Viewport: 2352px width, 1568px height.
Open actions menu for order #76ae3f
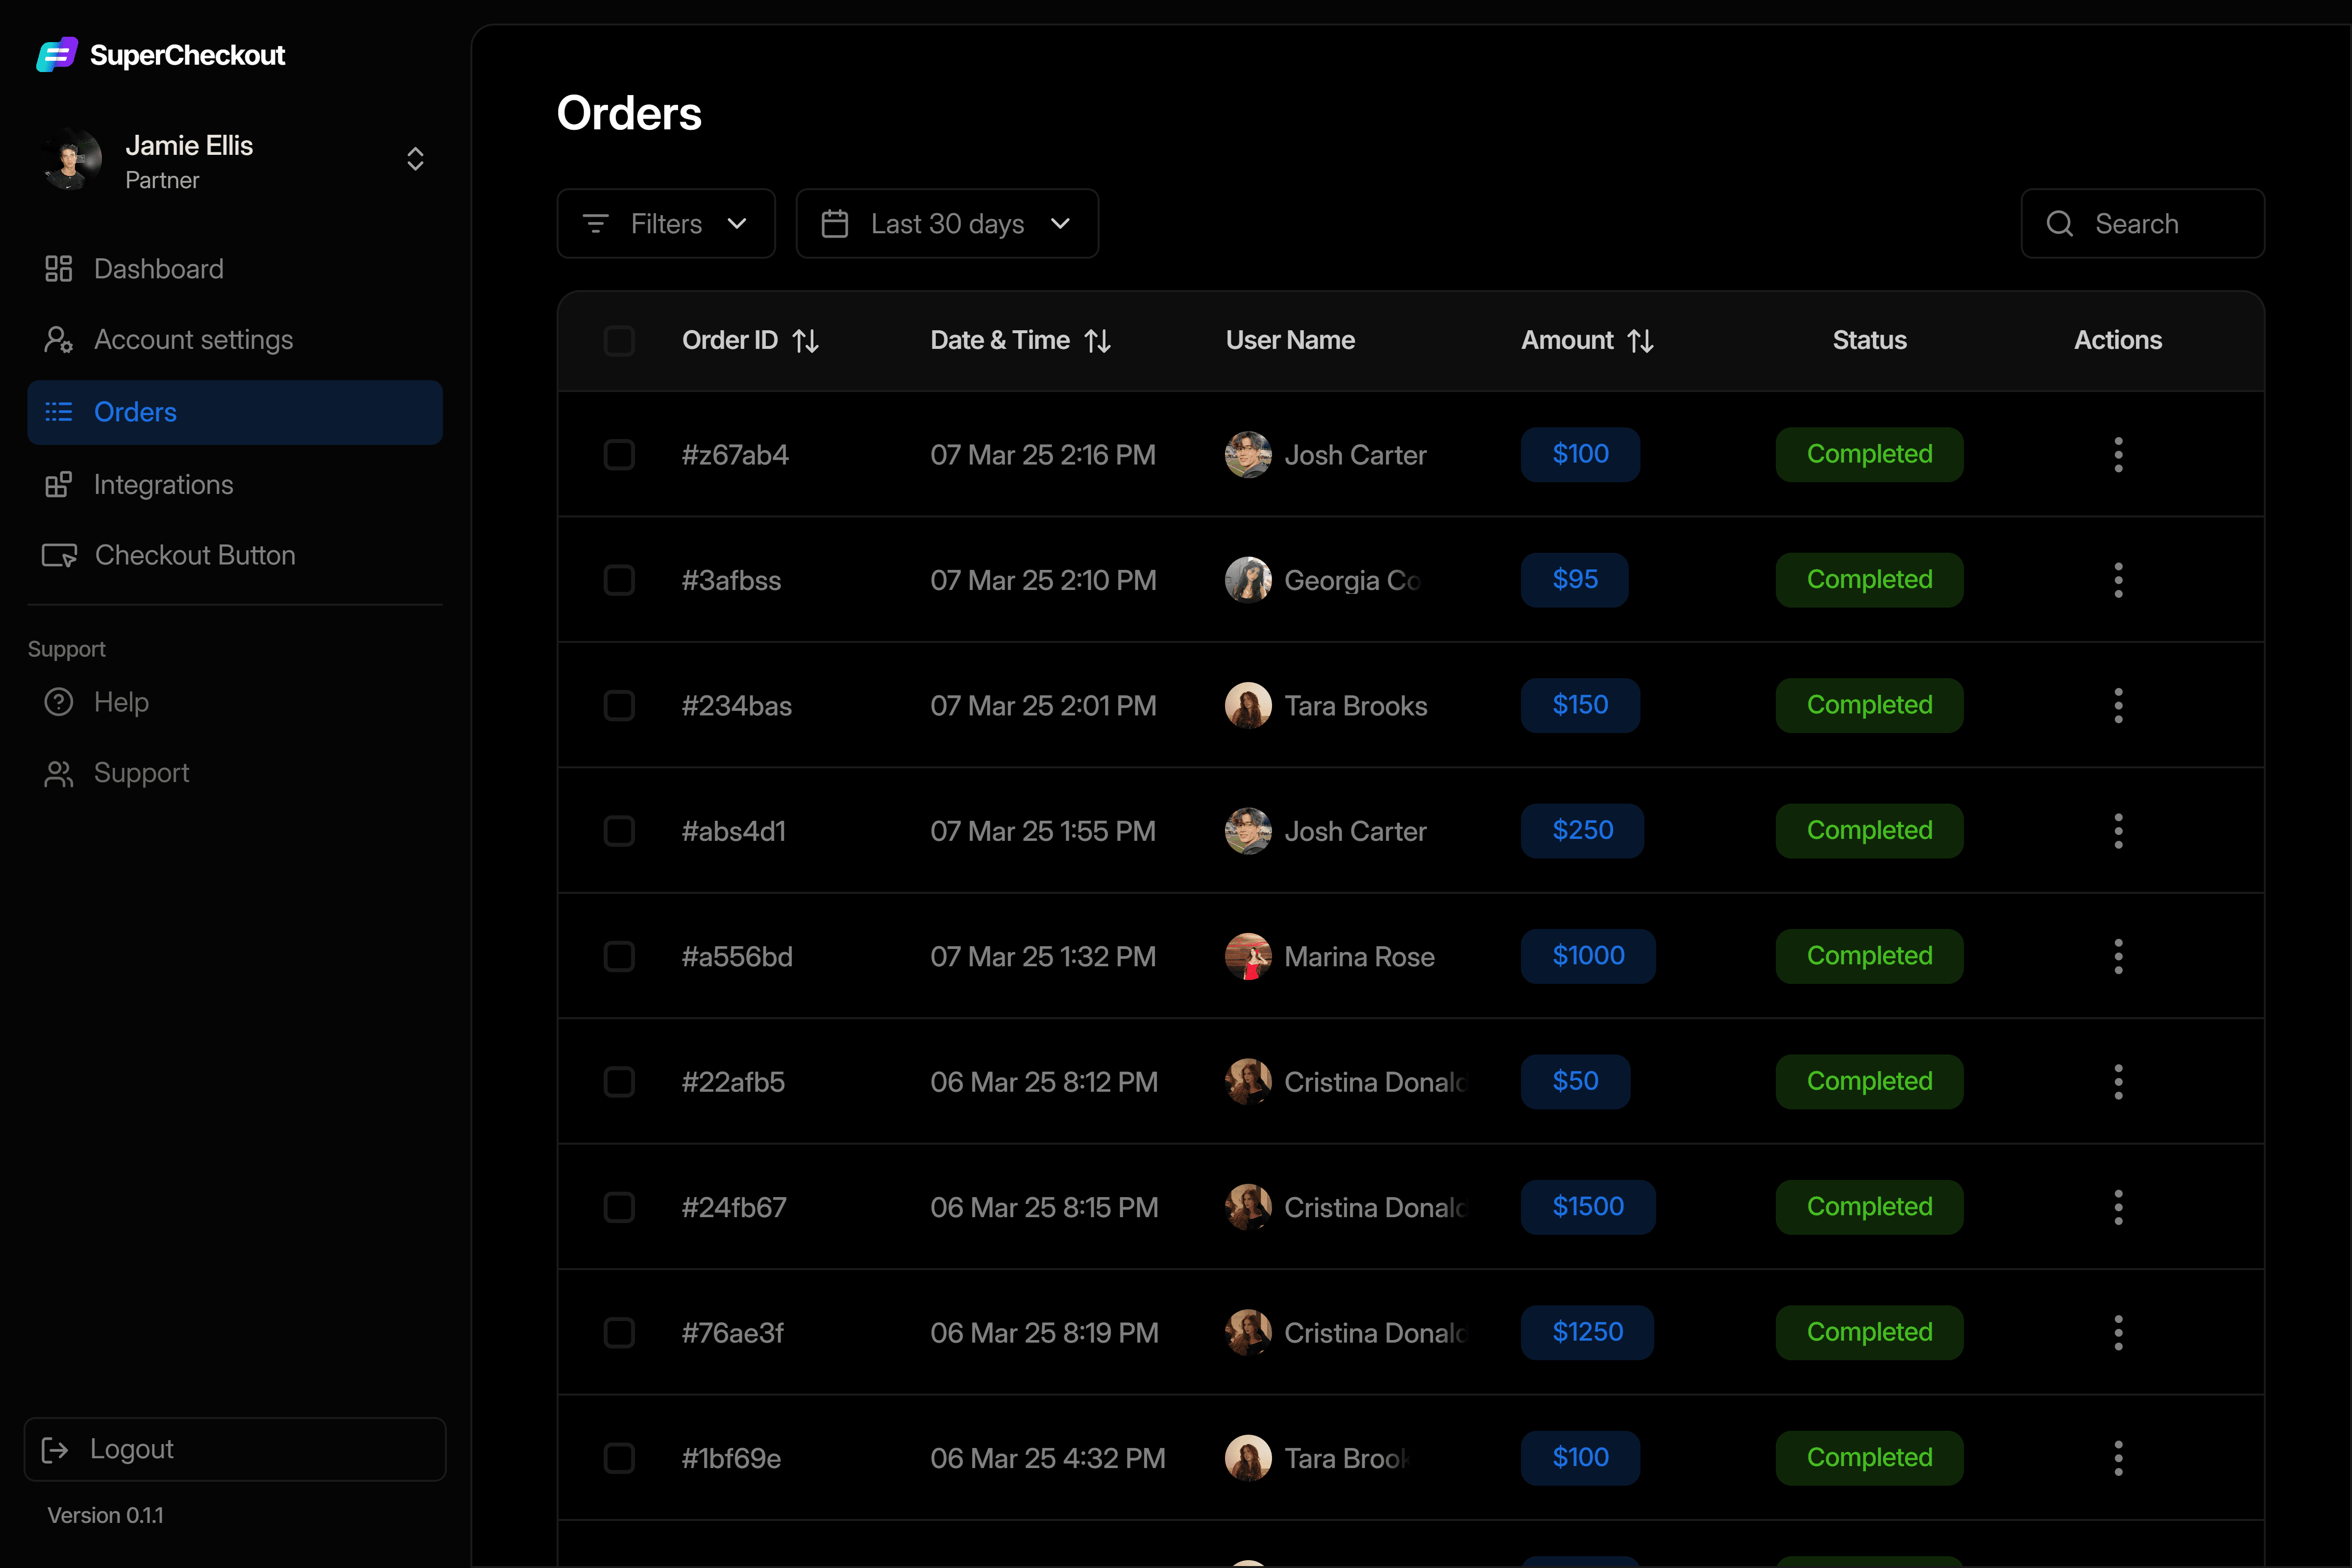(2118, 1333)
